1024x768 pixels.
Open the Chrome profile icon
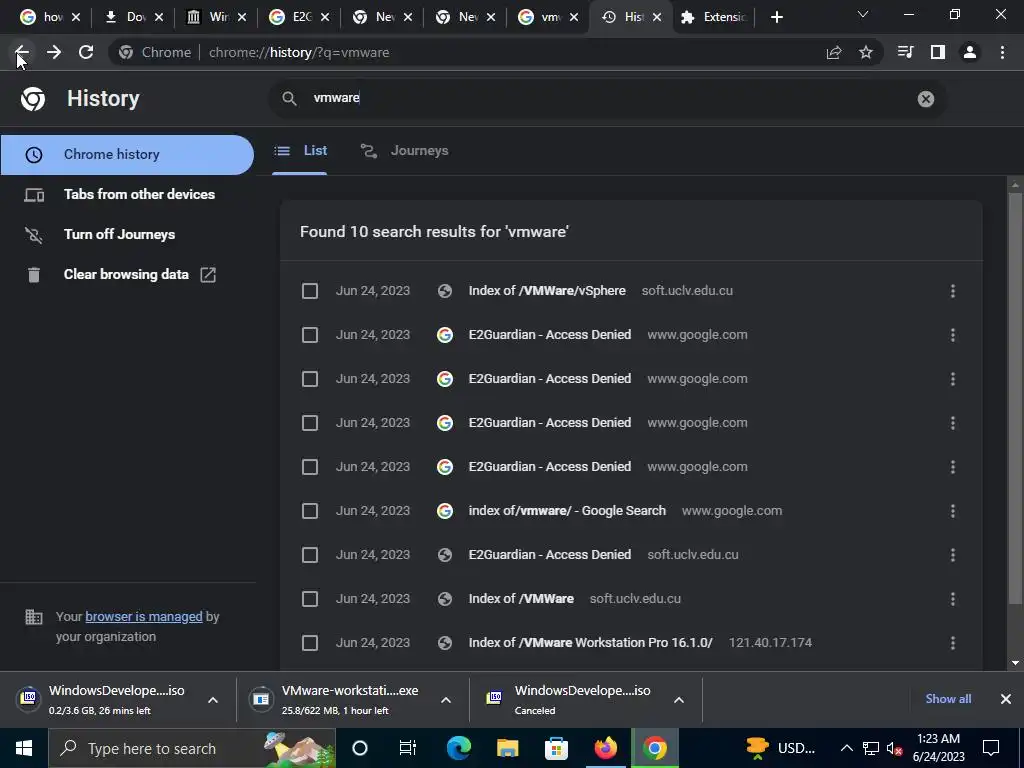[970, 52]
